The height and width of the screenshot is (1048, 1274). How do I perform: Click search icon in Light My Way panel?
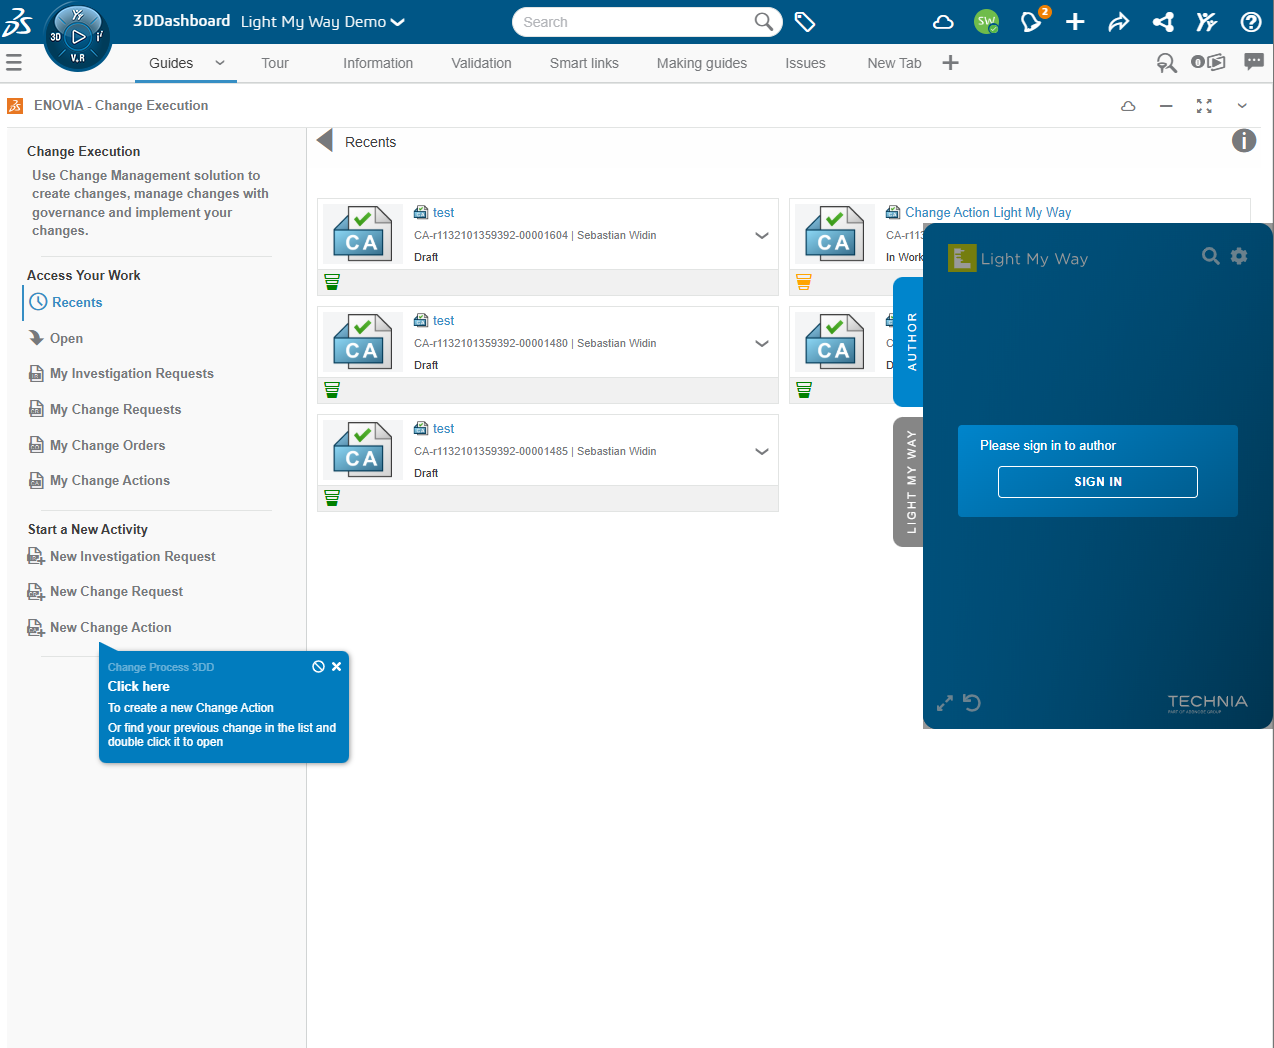point(1210,256)
